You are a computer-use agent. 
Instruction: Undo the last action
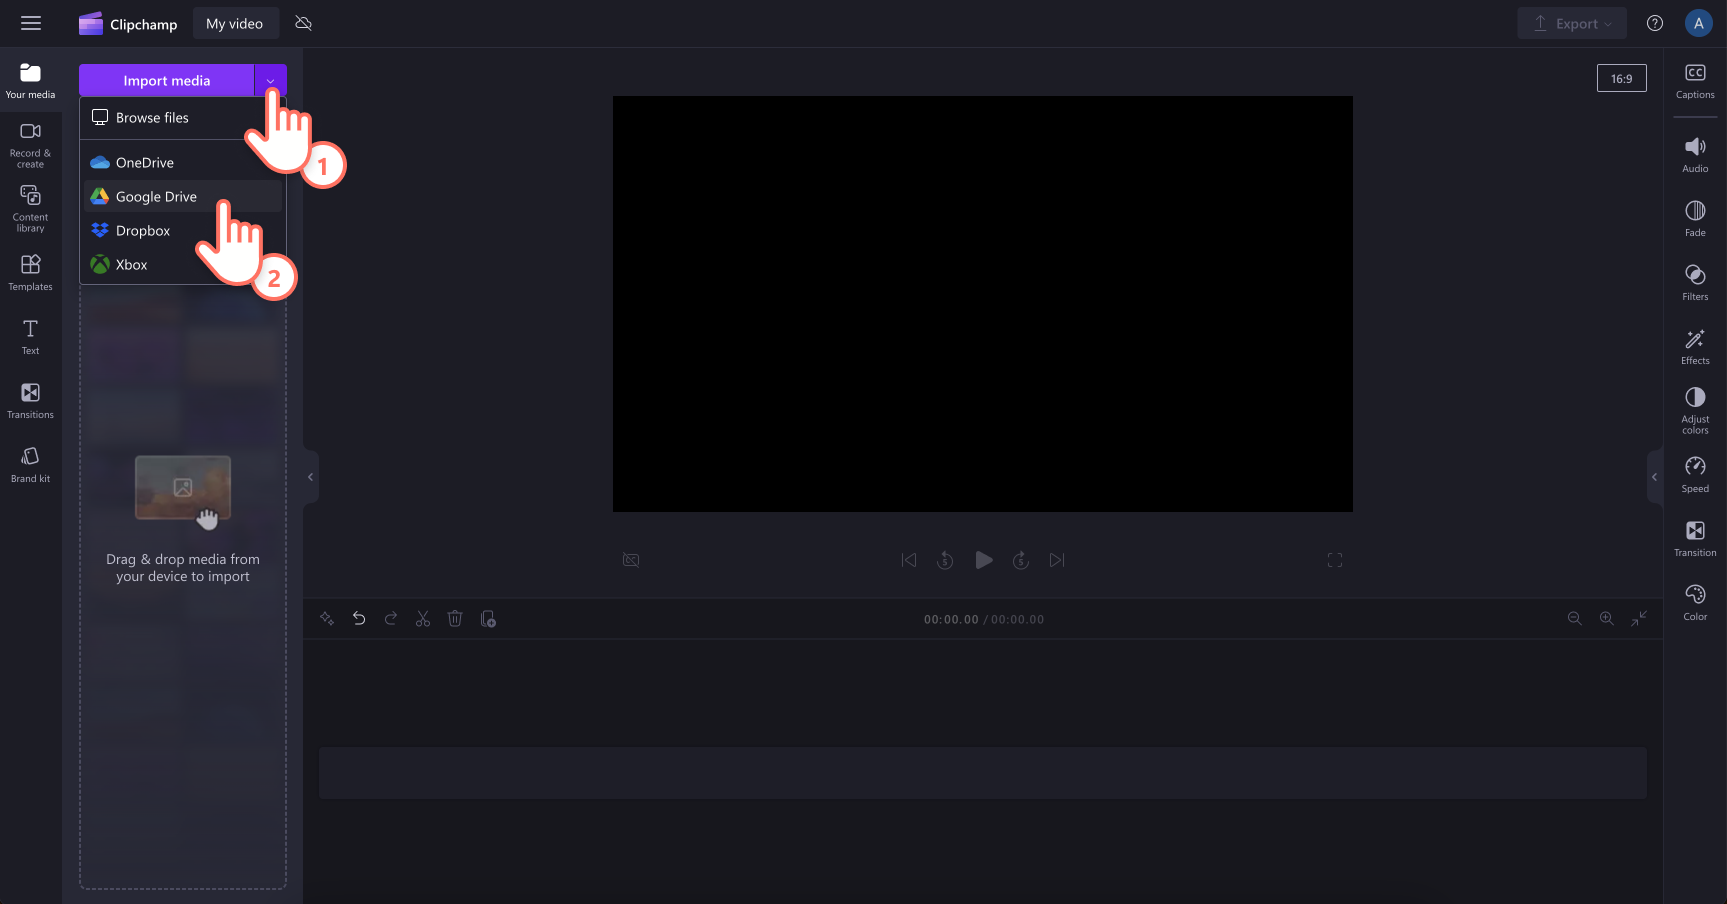tap(359, 618)
